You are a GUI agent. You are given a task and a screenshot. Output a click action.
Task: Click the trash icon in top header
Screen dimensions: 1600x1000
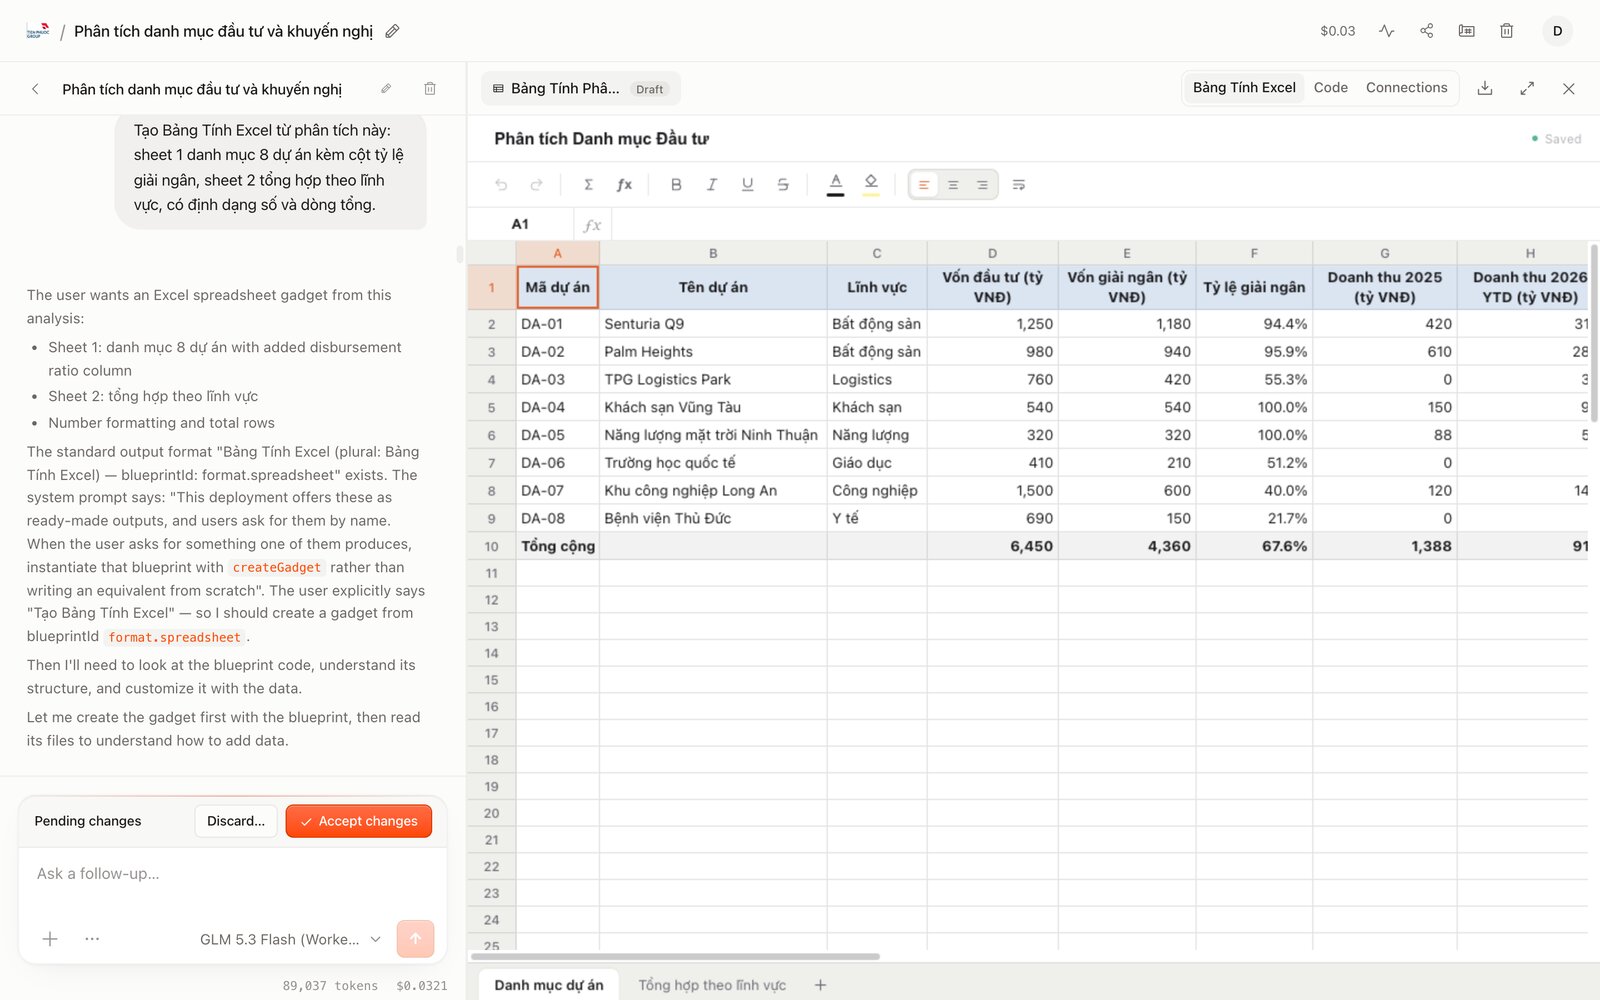1507,31
